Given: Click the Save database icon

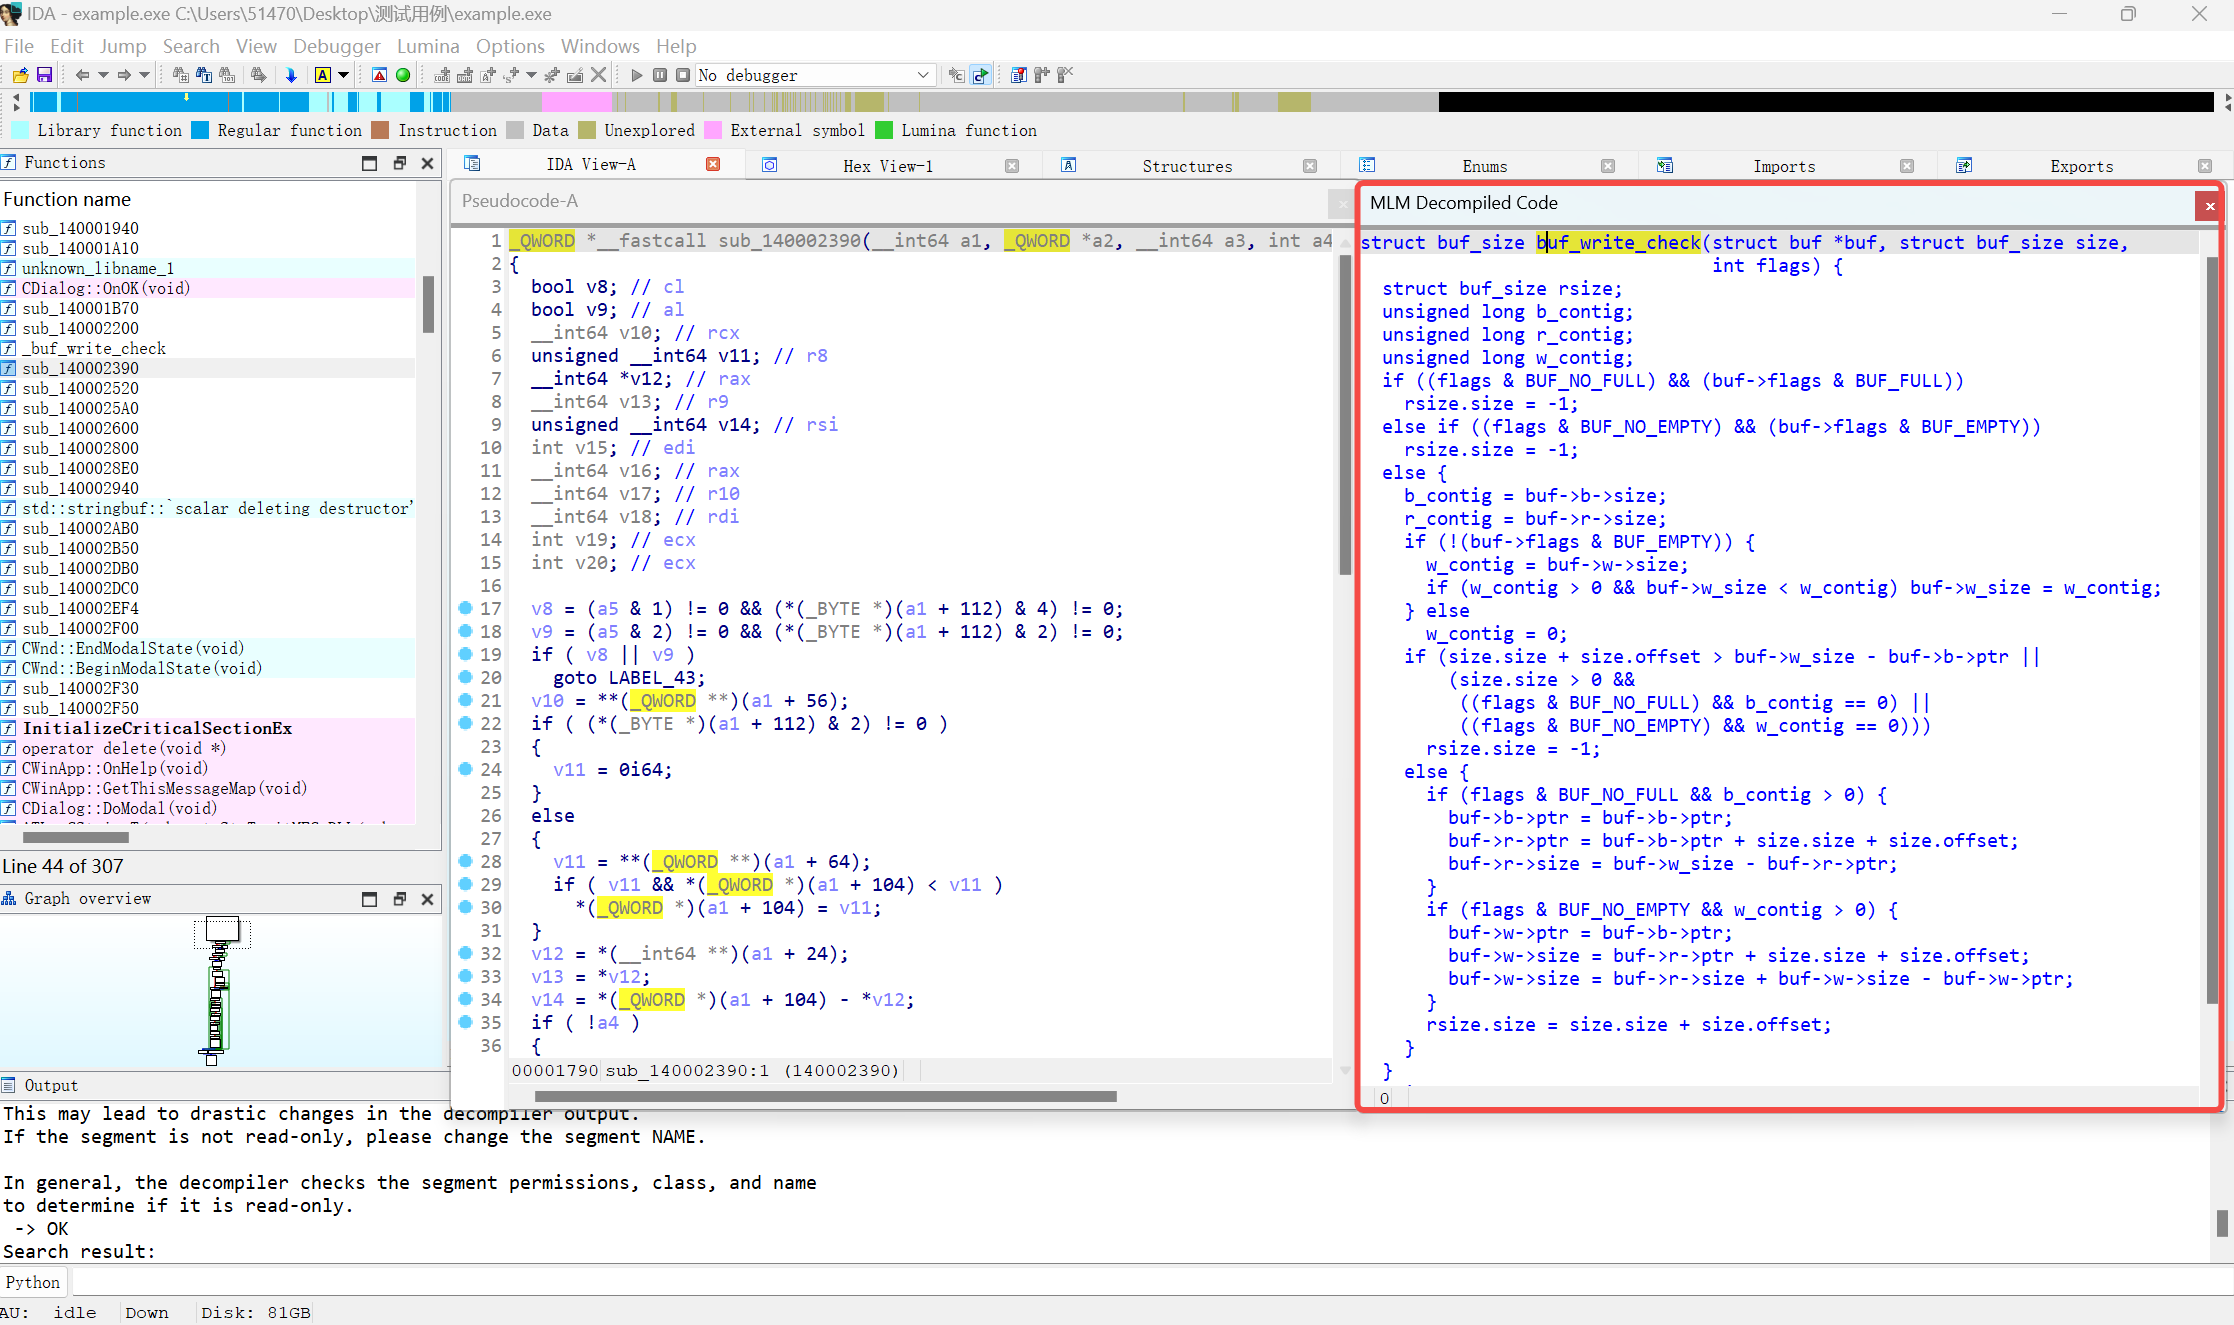Looking at the screenshot, I should [x=44, y=75].
